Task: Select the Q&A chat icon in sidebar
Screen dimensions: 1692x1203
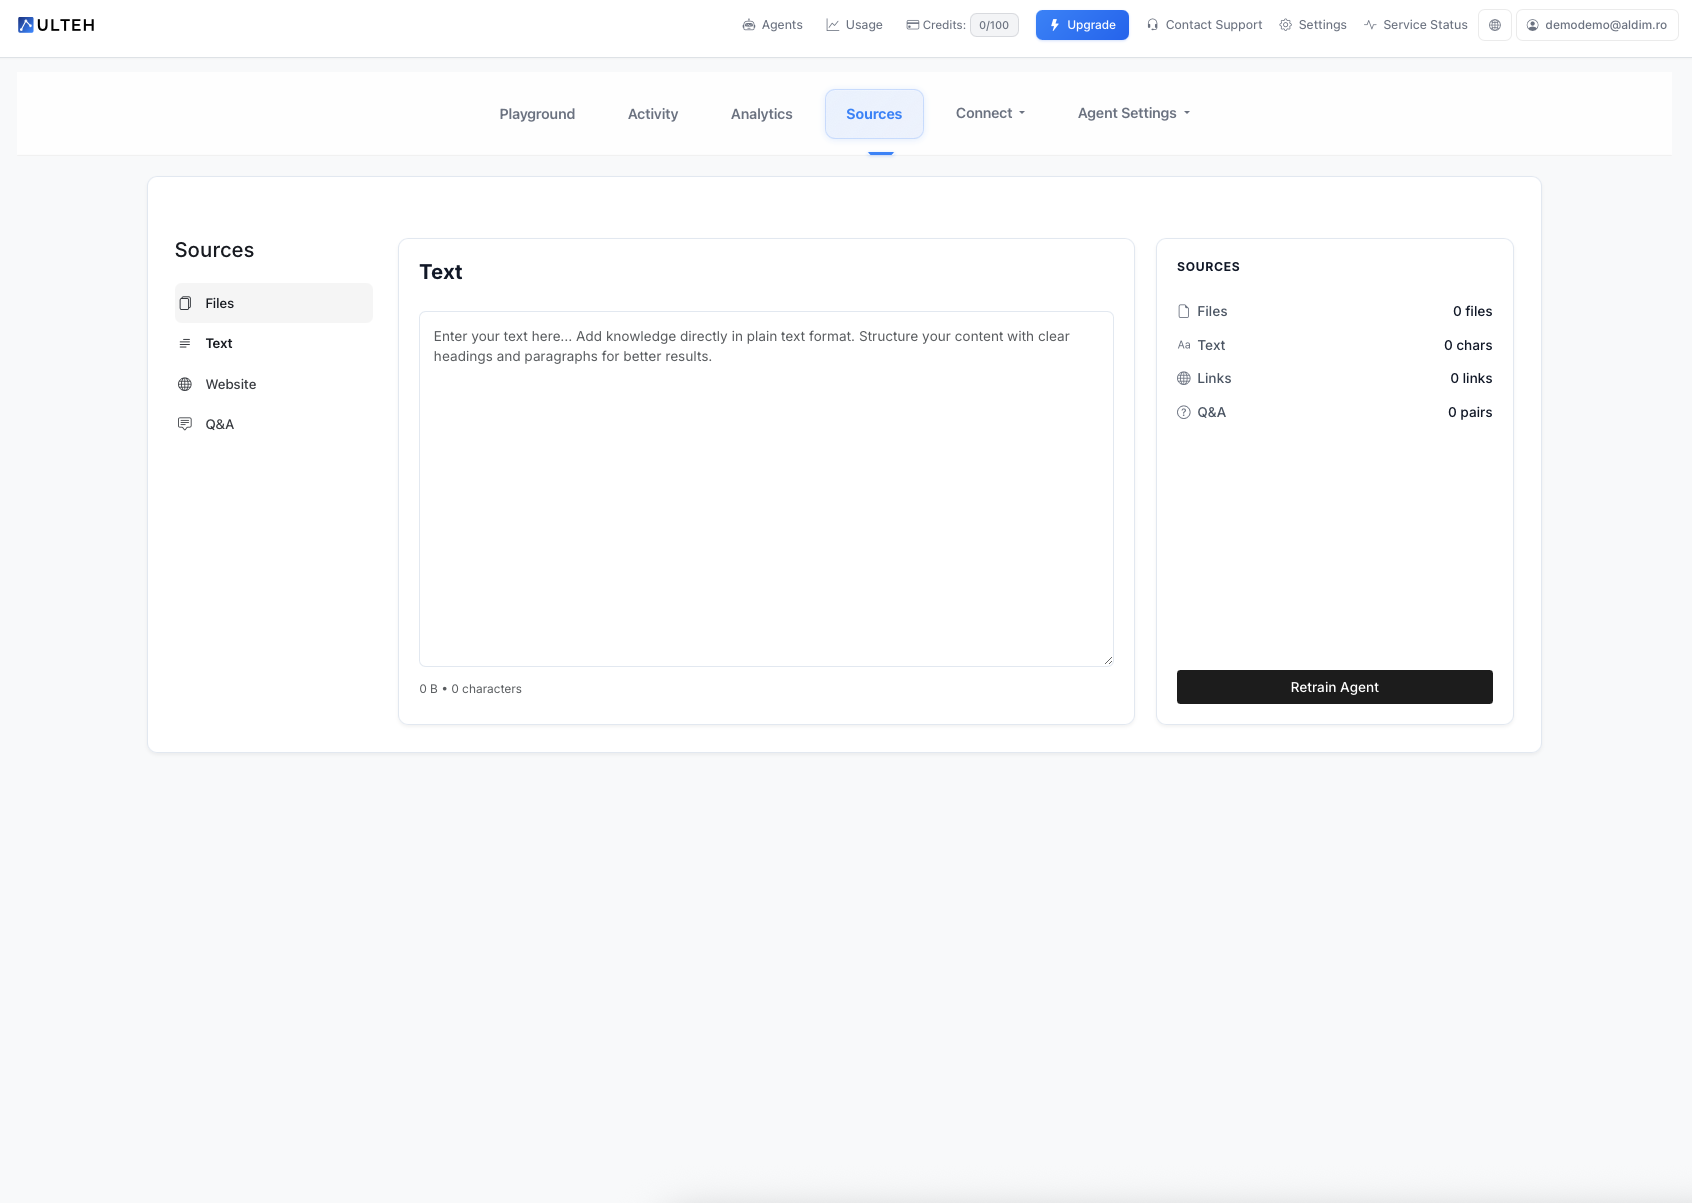Action: coord(184,423)
